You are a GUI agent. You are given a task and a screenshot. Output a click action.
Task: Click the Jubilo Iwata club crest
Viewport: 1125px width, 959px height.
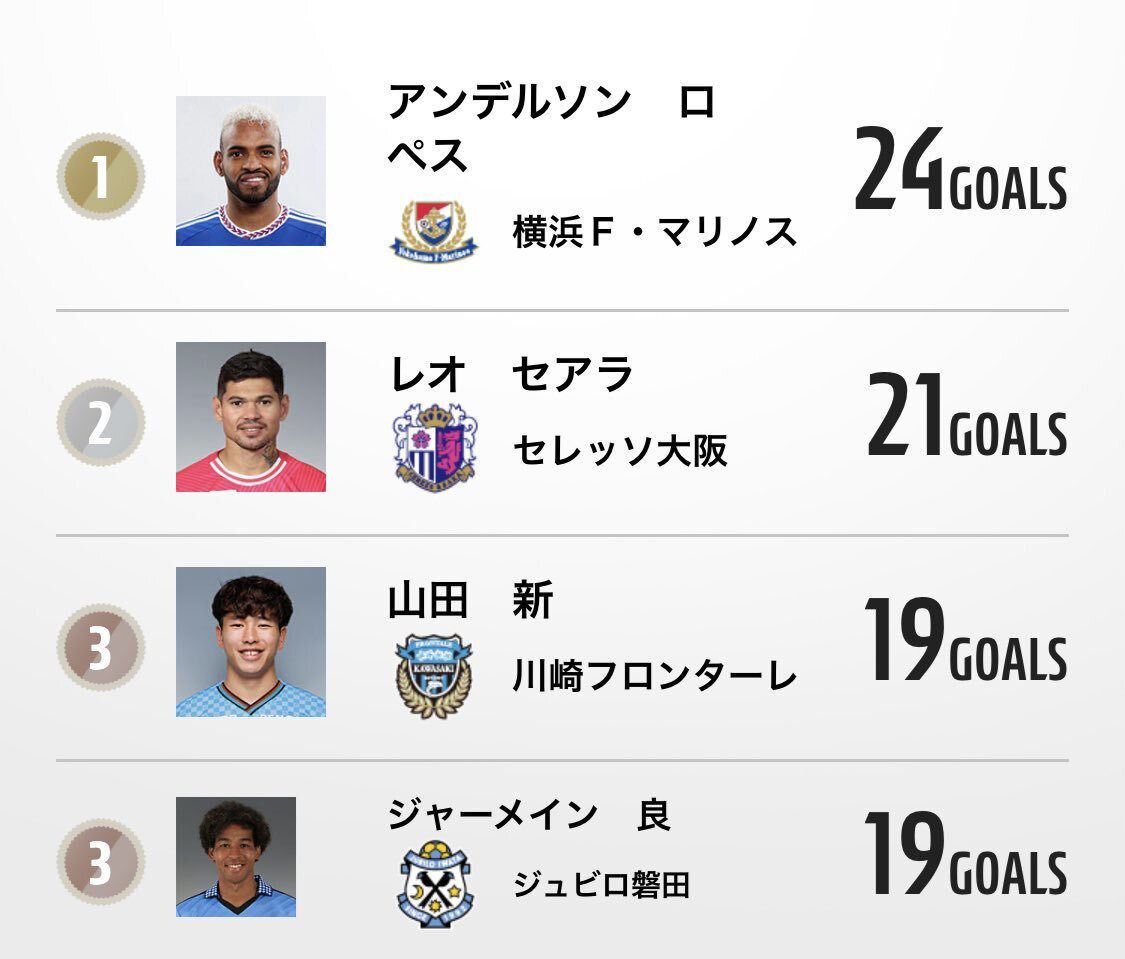pyautogui.click(x=434, y=884)
